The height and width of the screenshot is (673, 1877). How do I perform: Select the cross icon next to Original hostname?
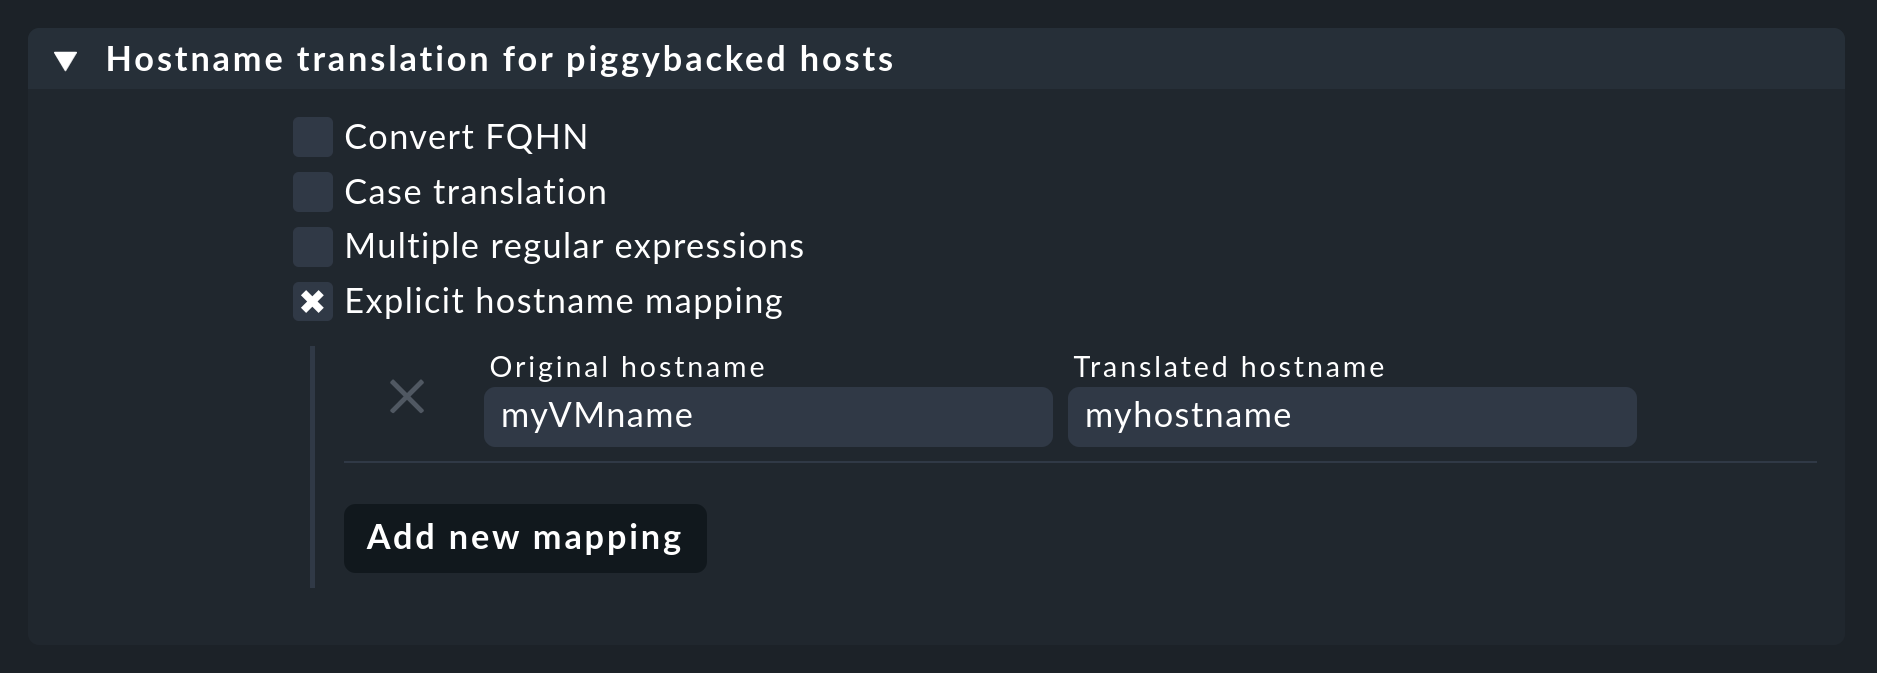[x=407, y=397]
